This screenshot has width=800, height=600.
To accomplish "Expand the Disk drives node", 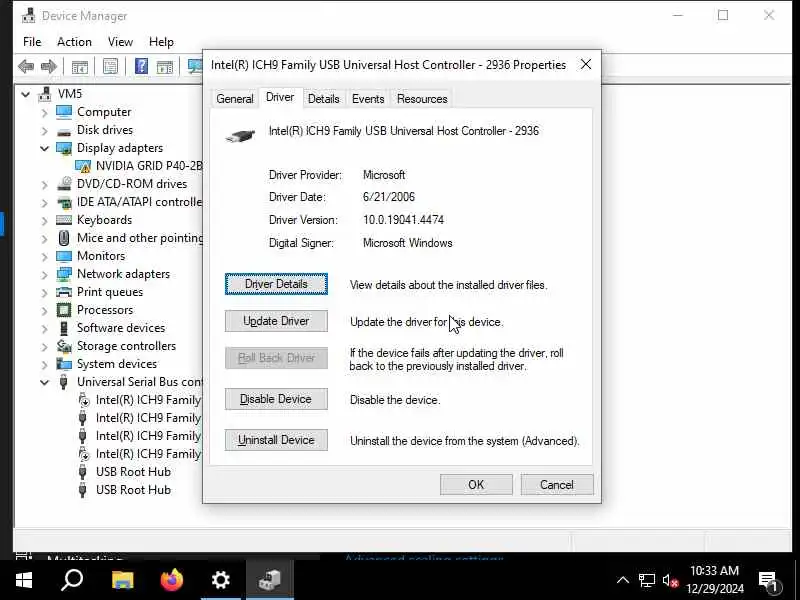I will (x=44, y=131).
